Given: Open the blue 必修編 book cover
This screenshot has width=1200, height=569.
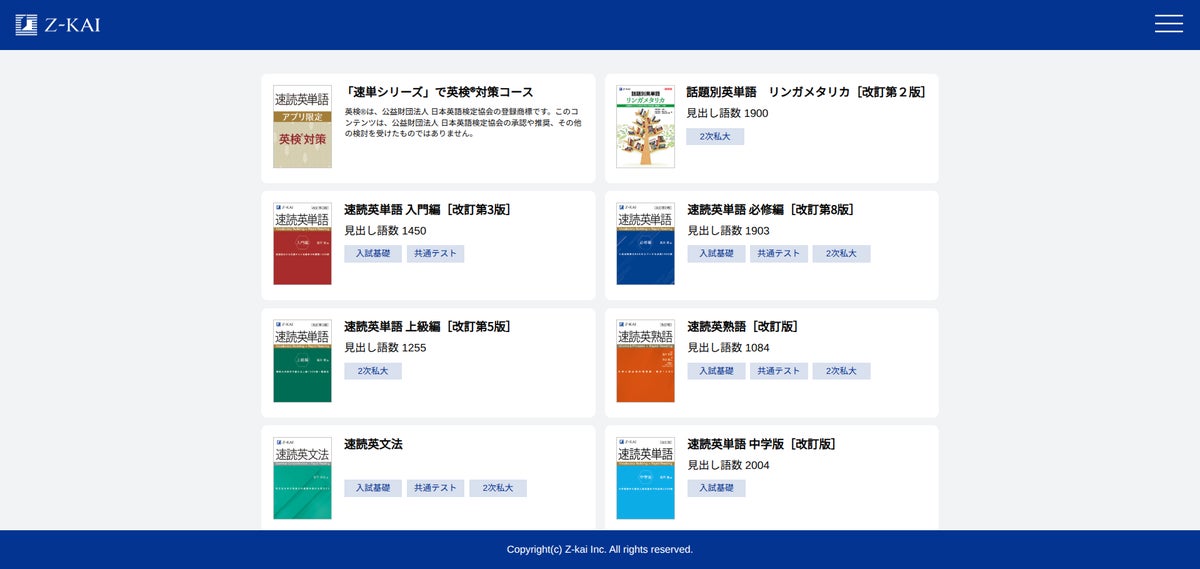Looking at the screenshot, I should pyautogui.click(x=645, y=244).
